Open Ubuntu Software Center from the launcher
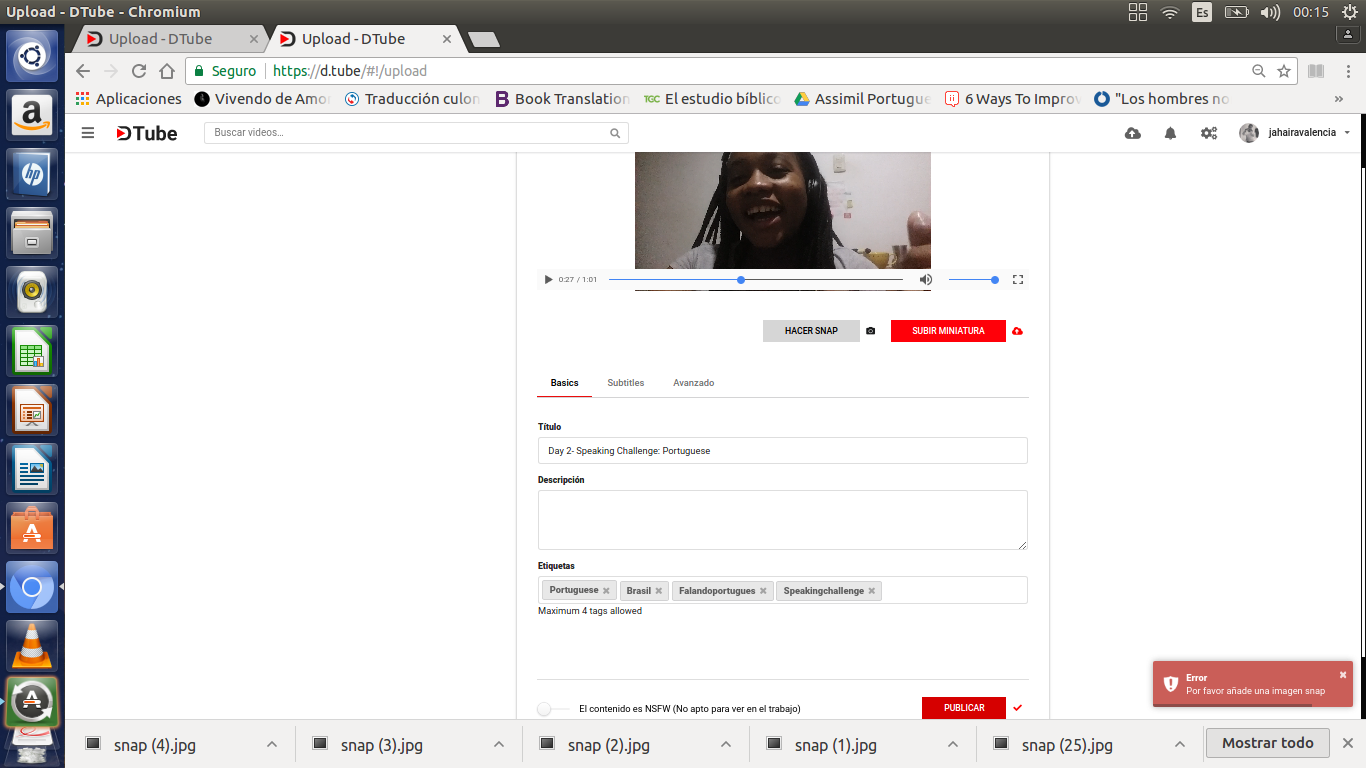The height and width of the screenshot is (768, 1366). (32, 527)
